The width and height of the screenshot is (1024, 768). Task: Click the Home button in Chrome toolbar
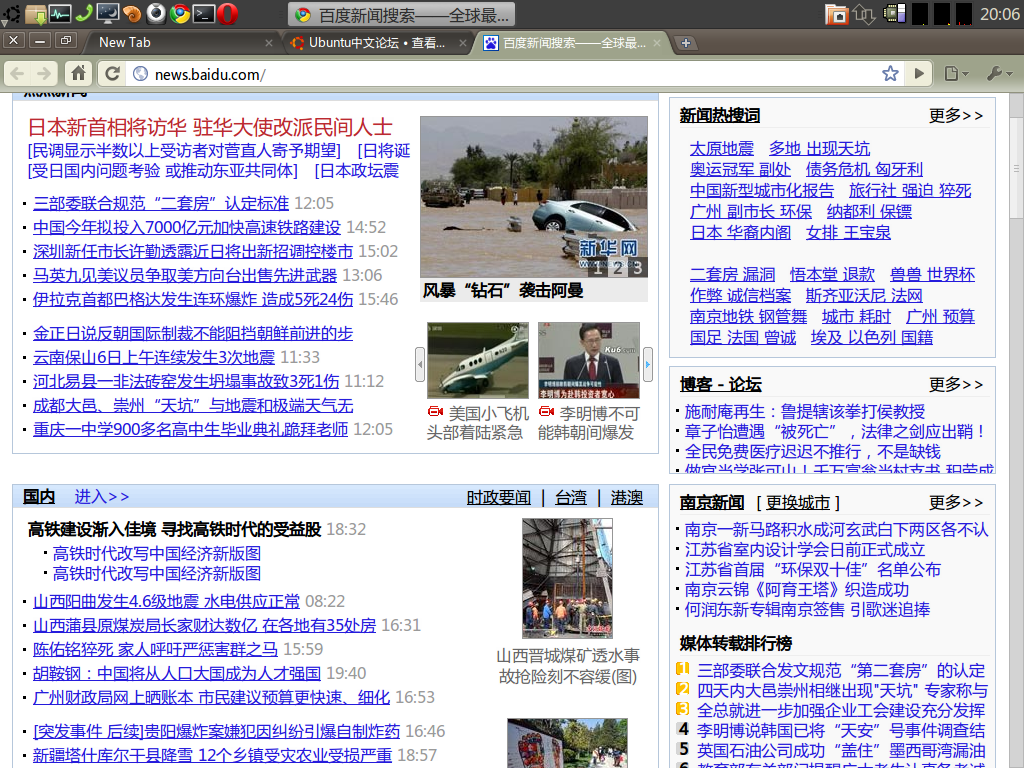[79, 74]
